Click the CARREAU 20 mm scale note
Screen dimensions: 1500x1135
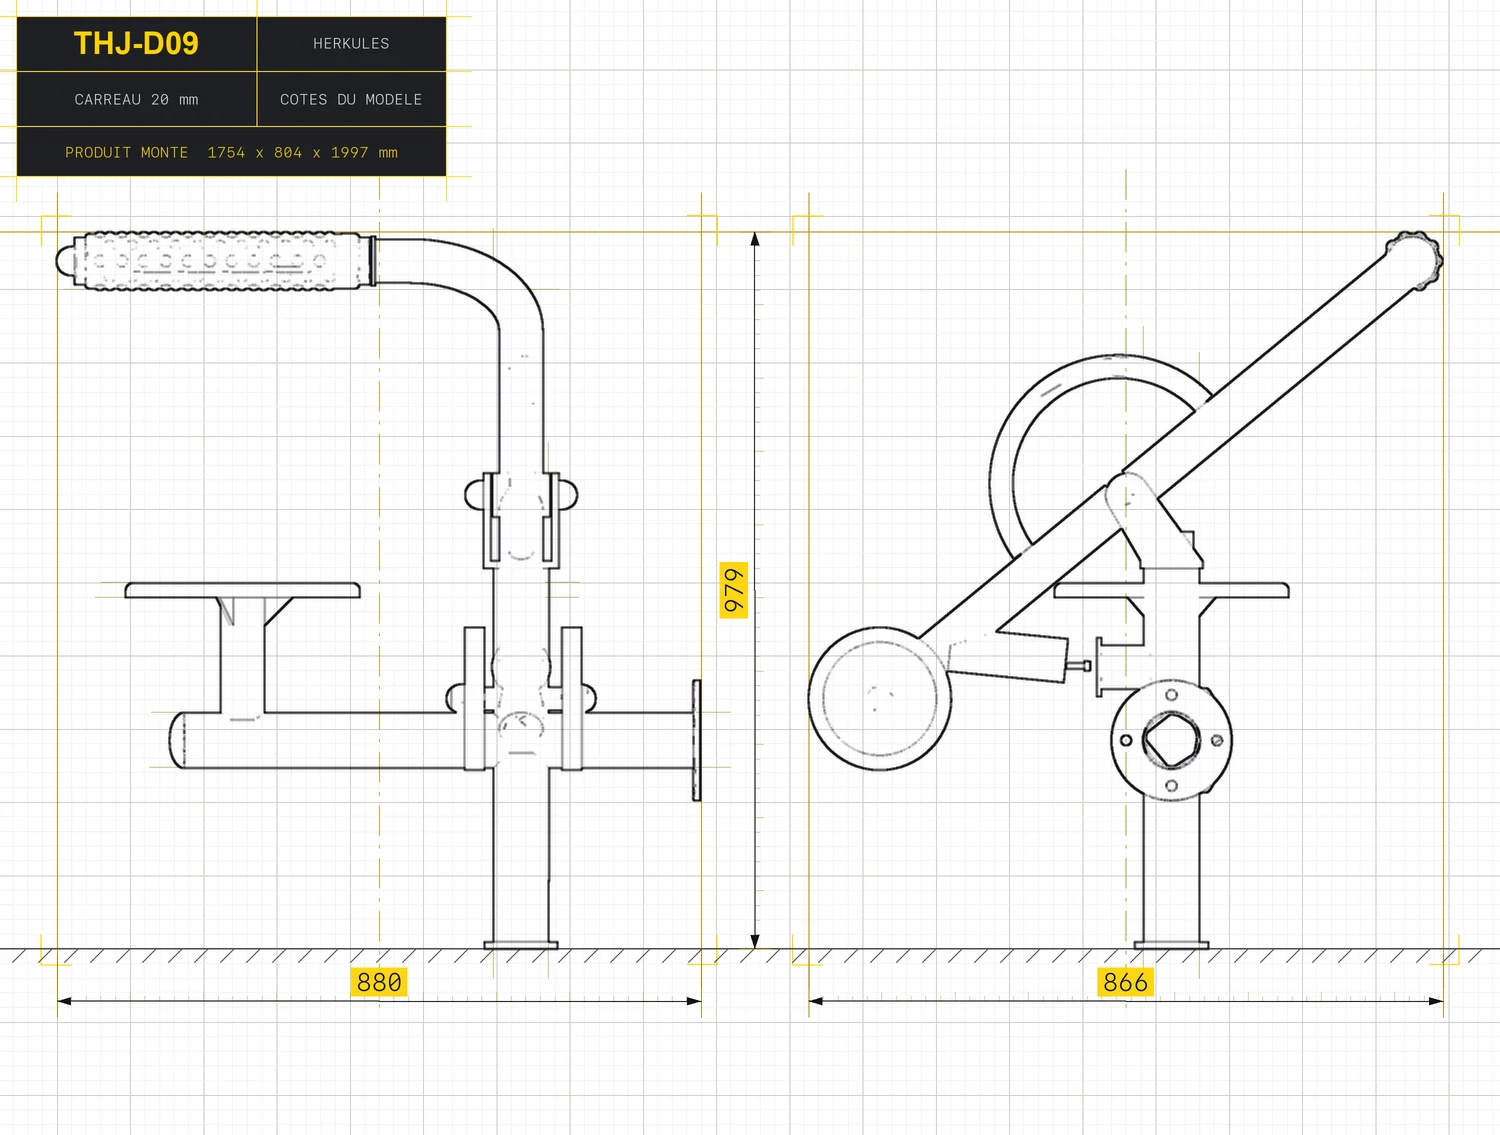[x=136, y=100]
